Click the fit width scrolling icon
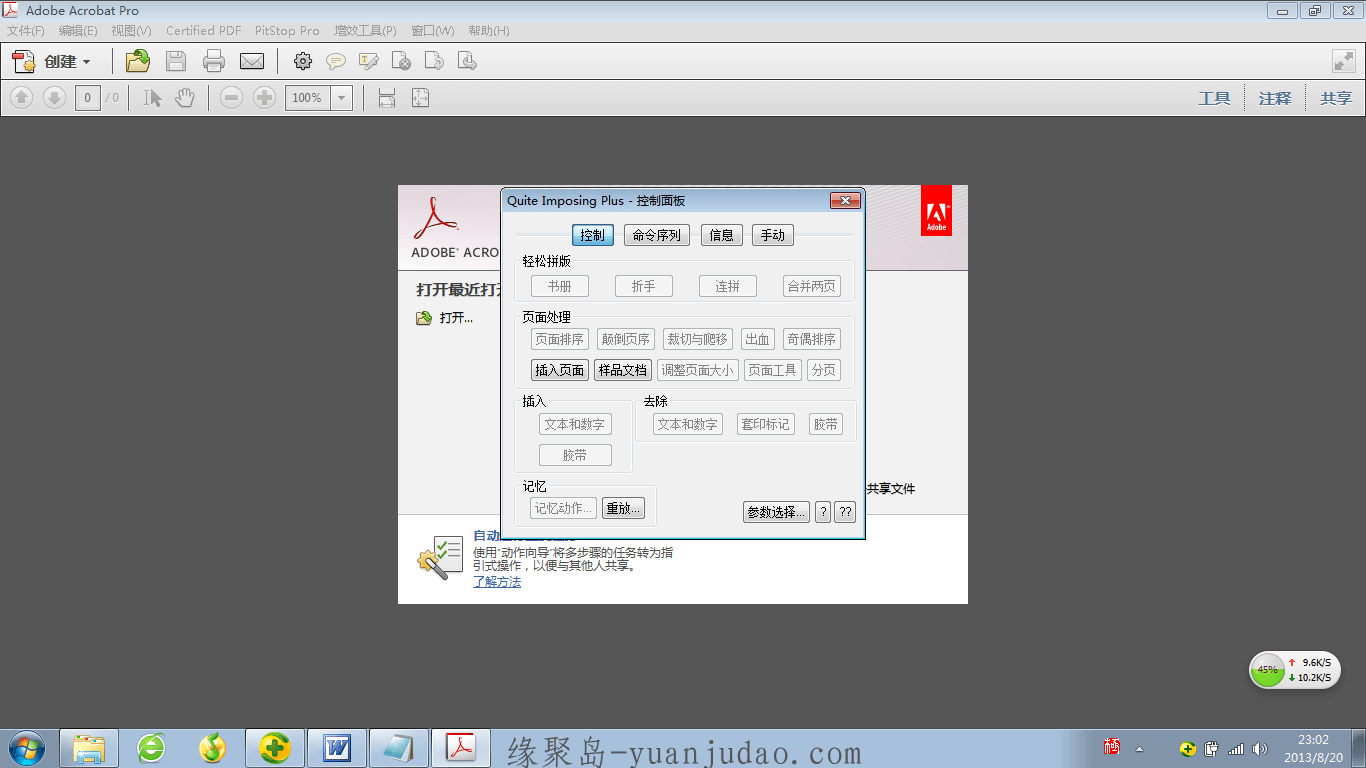 [387, 98]
